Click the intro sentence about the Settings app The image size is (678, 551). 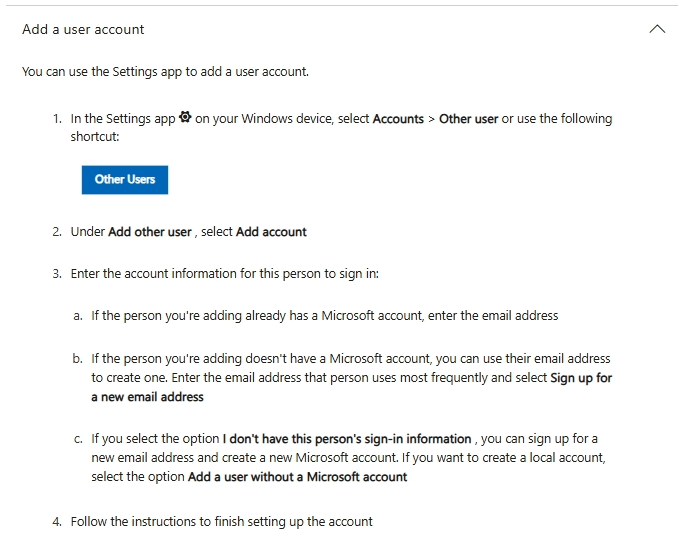point(165,72)
